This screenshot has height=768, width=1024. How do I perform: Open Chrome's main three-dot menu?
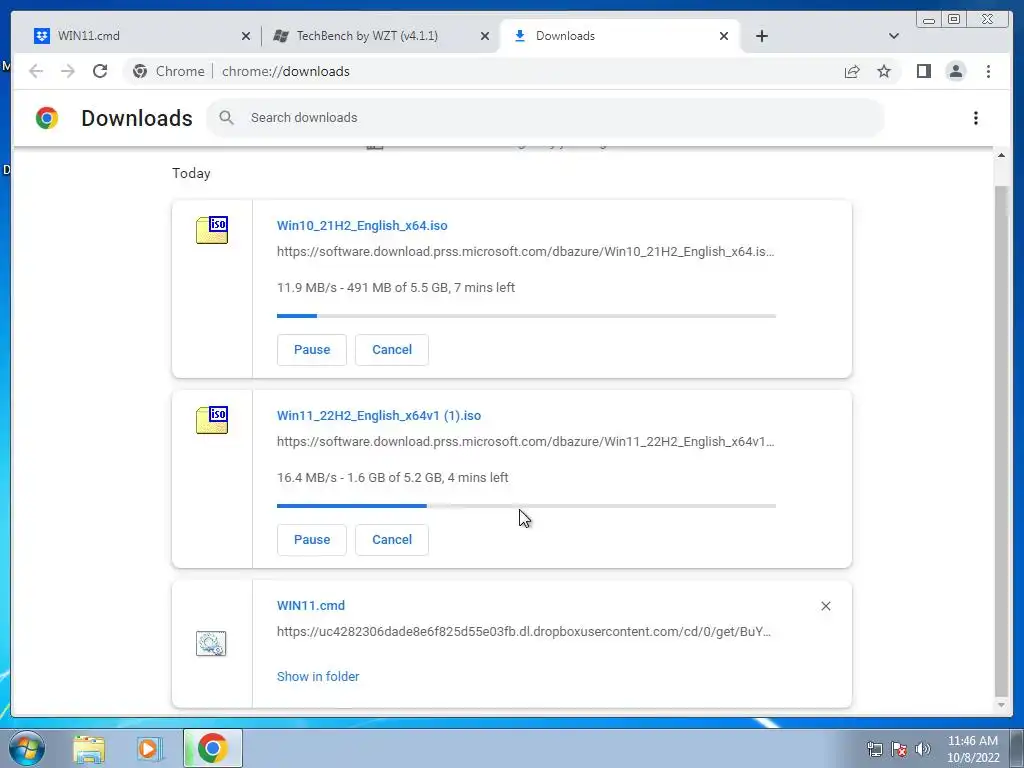(x=988, y=71)
